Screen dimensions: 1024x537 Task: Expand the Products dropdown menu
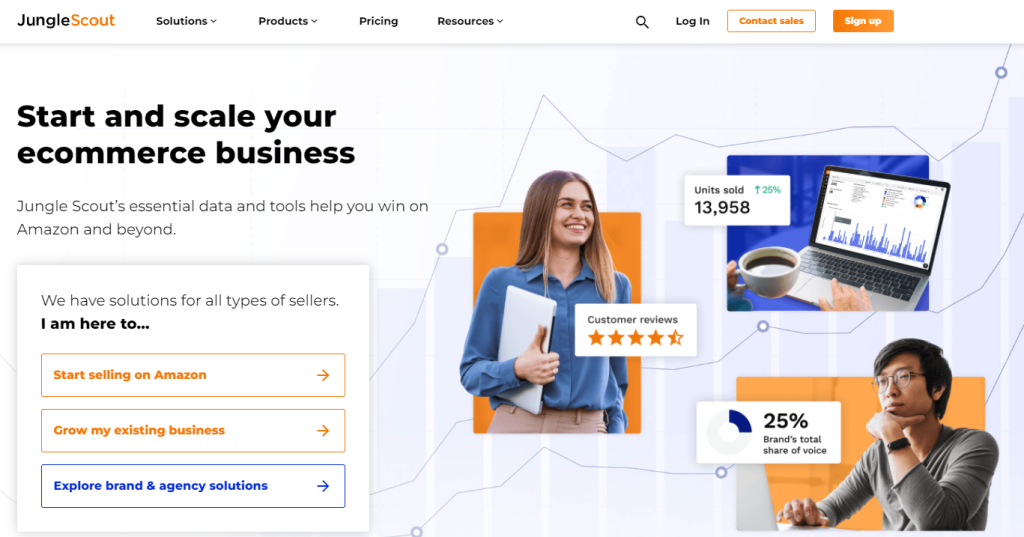[288, 21]
